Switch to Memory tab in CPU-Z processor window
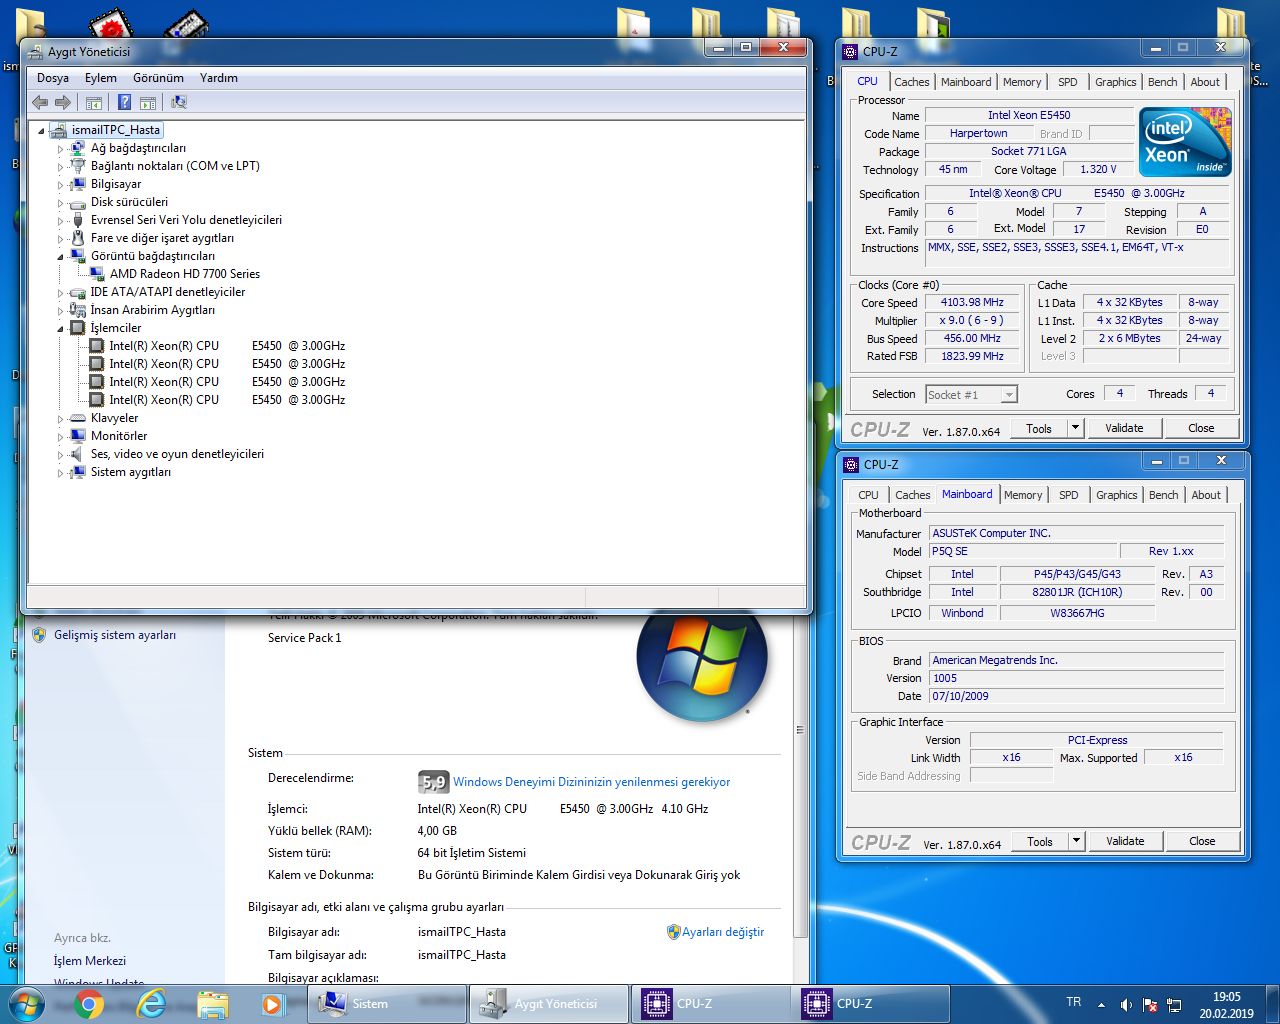Screen dimensions: 1280x1024 pos(1022,82)
